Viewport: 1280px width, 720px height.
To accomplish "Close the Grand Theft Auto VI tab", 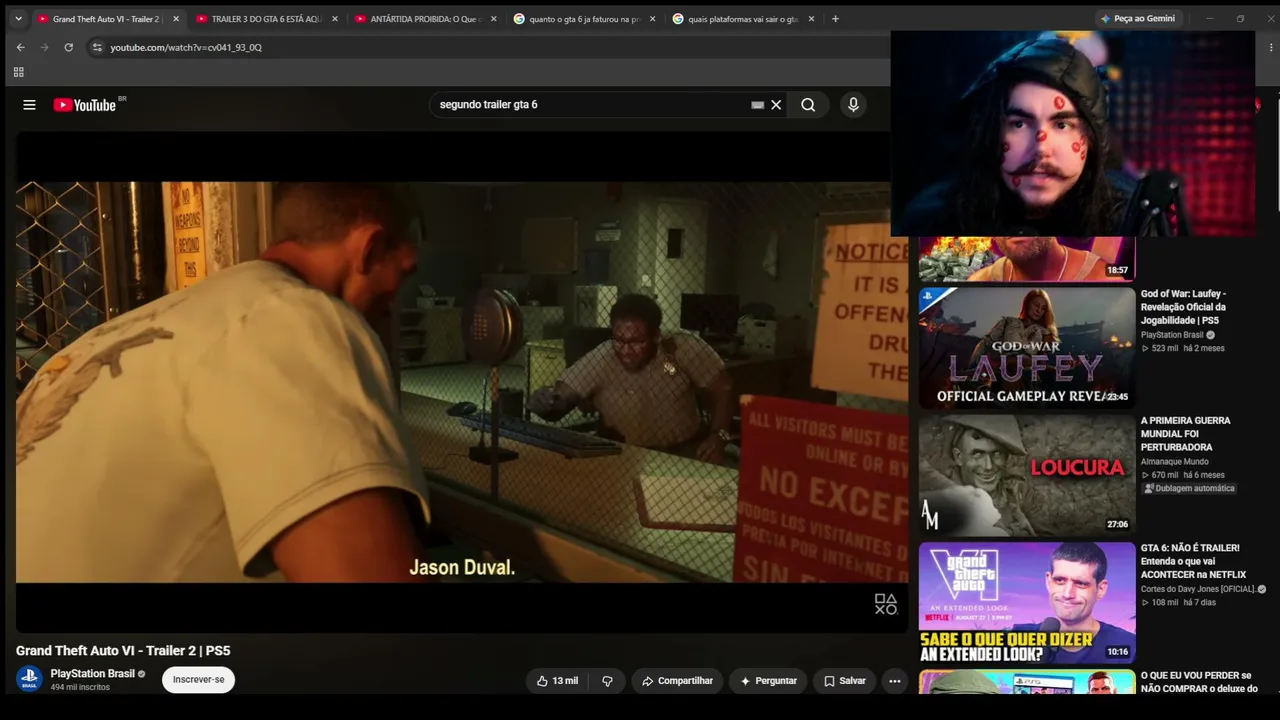I will [x=176, y=19].
